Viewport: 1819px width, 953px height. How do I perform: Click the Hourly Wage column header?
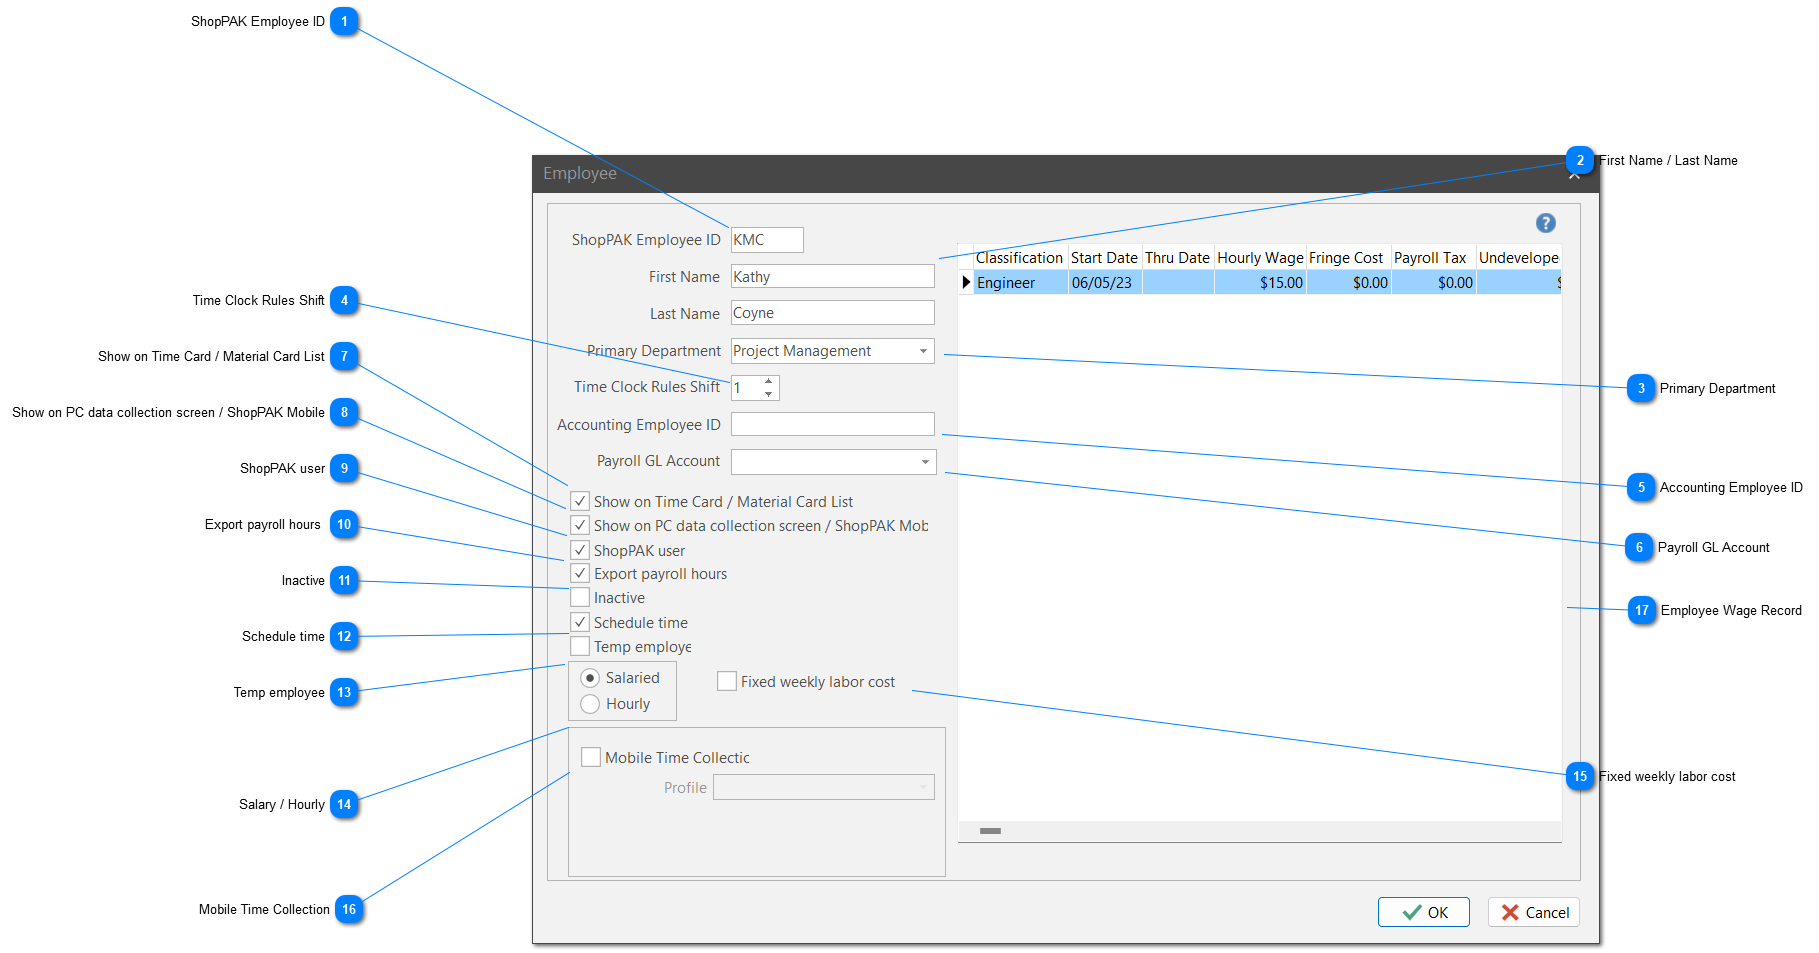click(x=1259, y=257)
